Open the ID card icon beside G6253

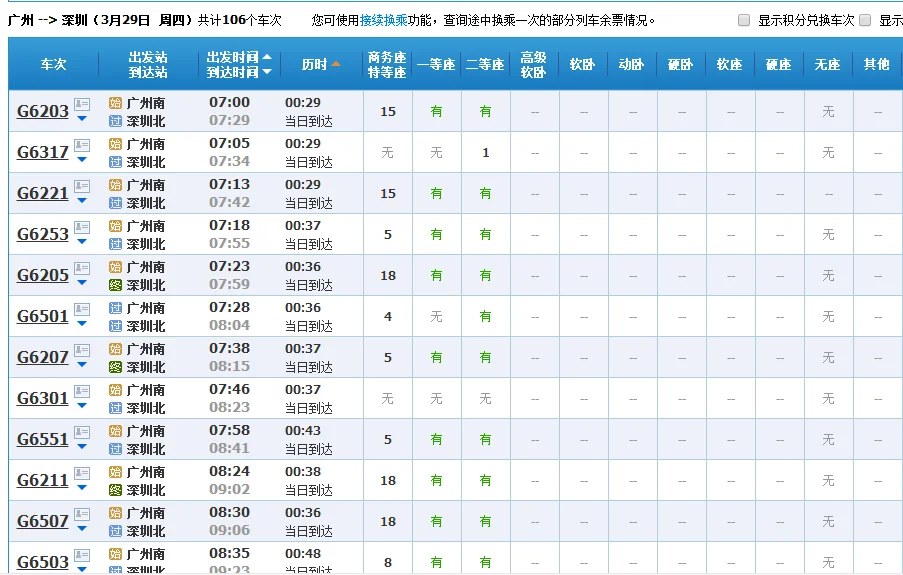(x=82, y=227)
